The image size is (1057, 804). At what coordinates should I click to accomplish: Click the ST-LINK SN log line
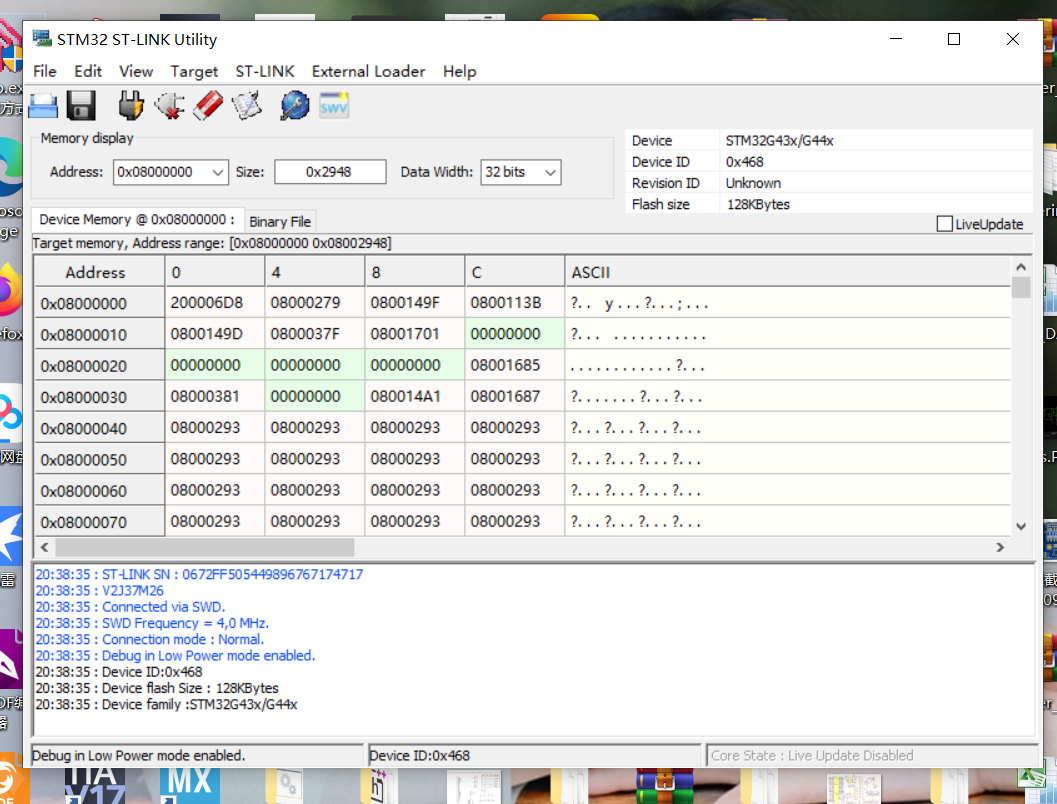click(199, 574)
